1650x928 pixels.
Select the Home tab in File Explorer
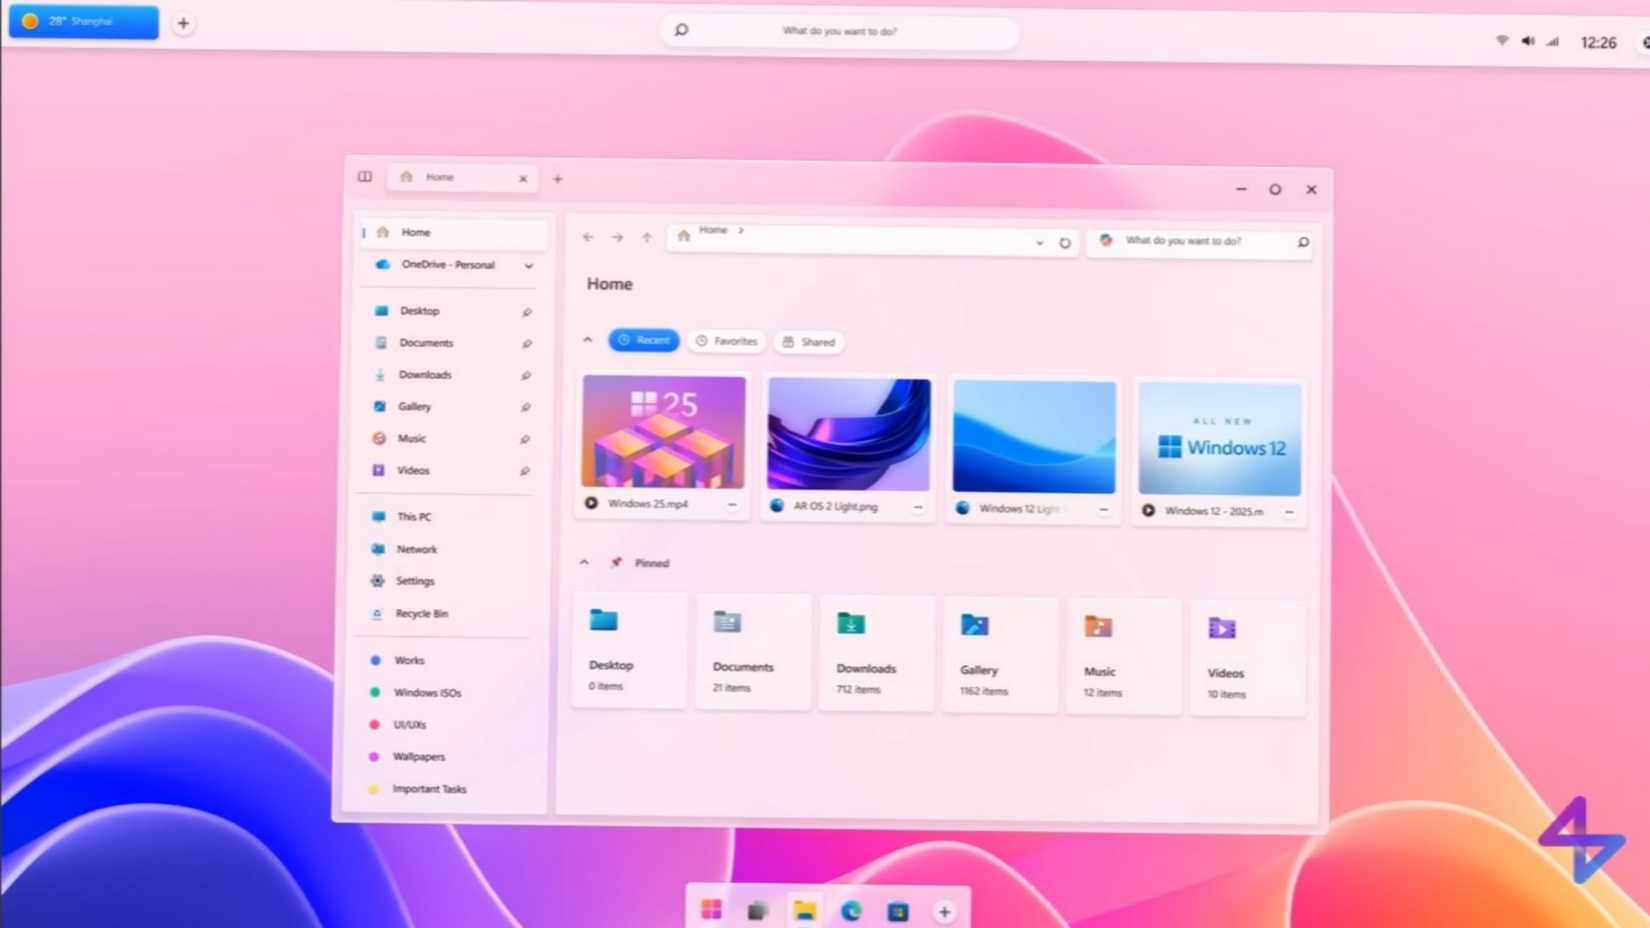(463, 177)
